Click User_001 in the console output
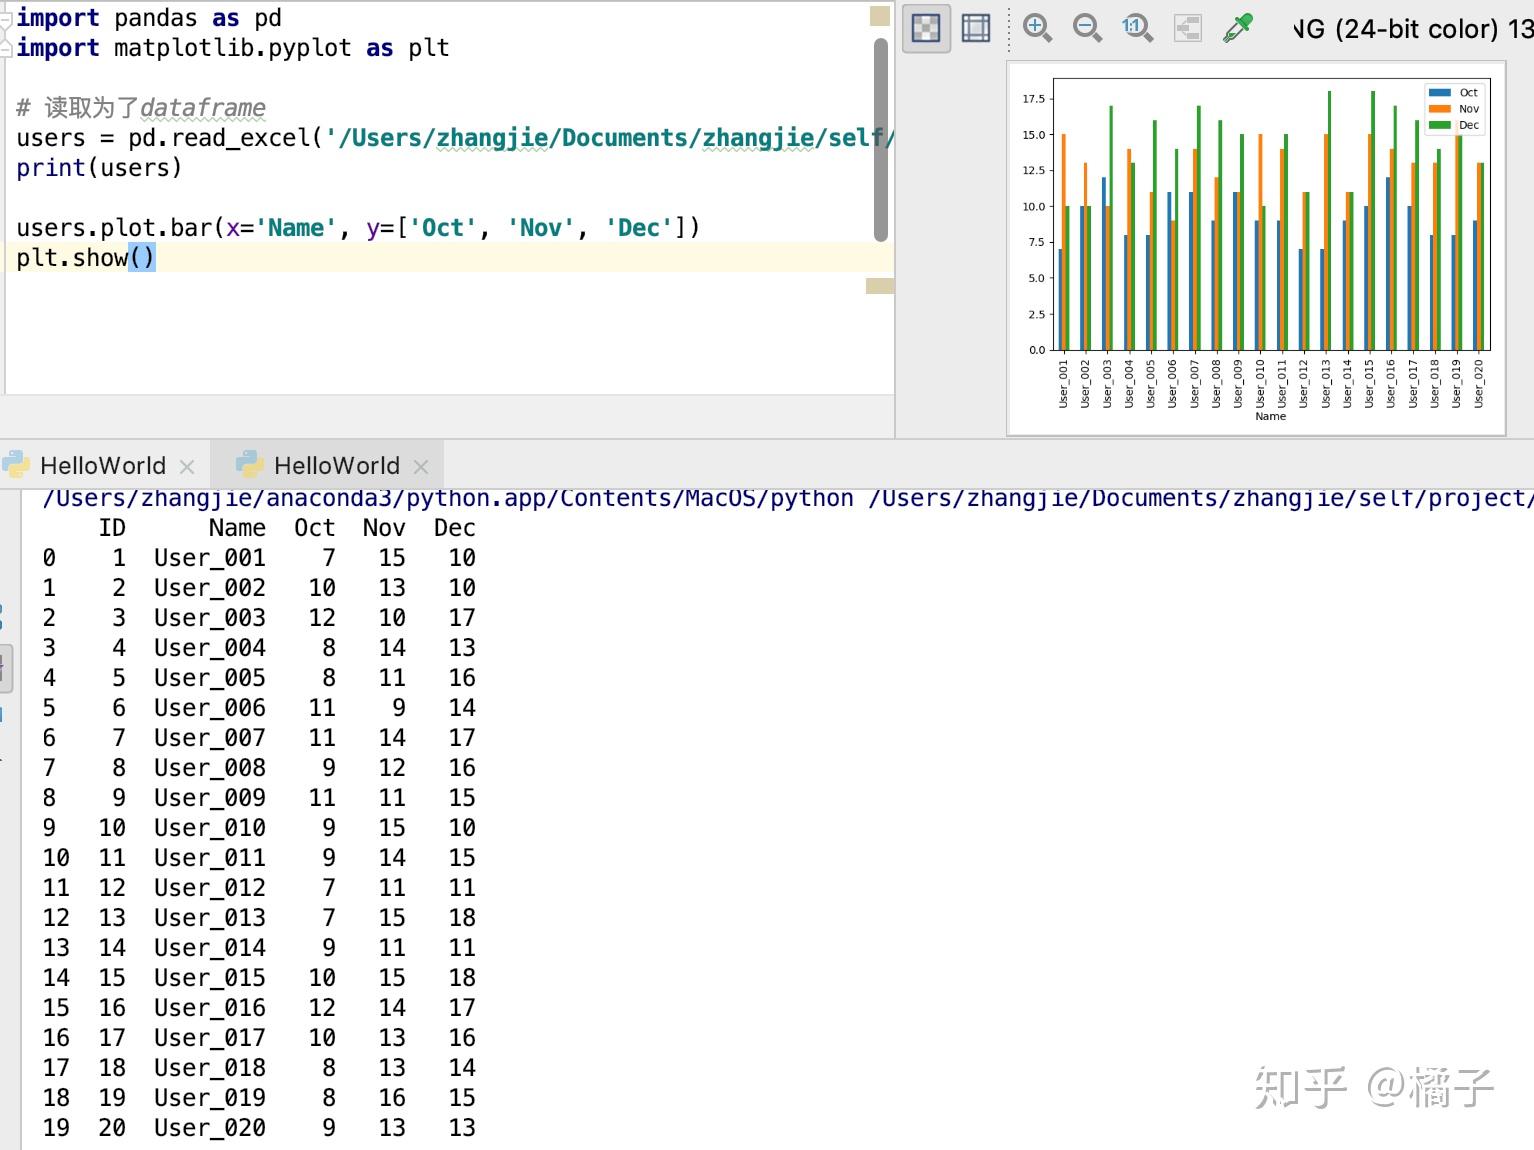The image size is (1534, 1150). pyautogui.click(x=210, y=558)
